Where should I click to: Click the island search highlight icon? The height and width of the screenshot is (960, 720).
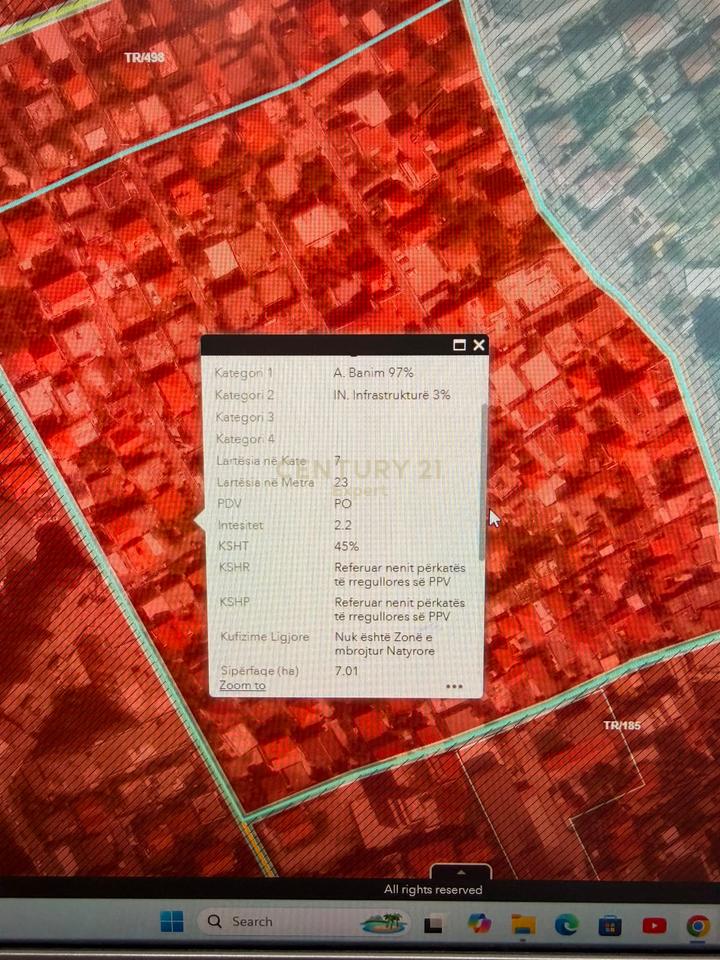[x=383, y=922]
